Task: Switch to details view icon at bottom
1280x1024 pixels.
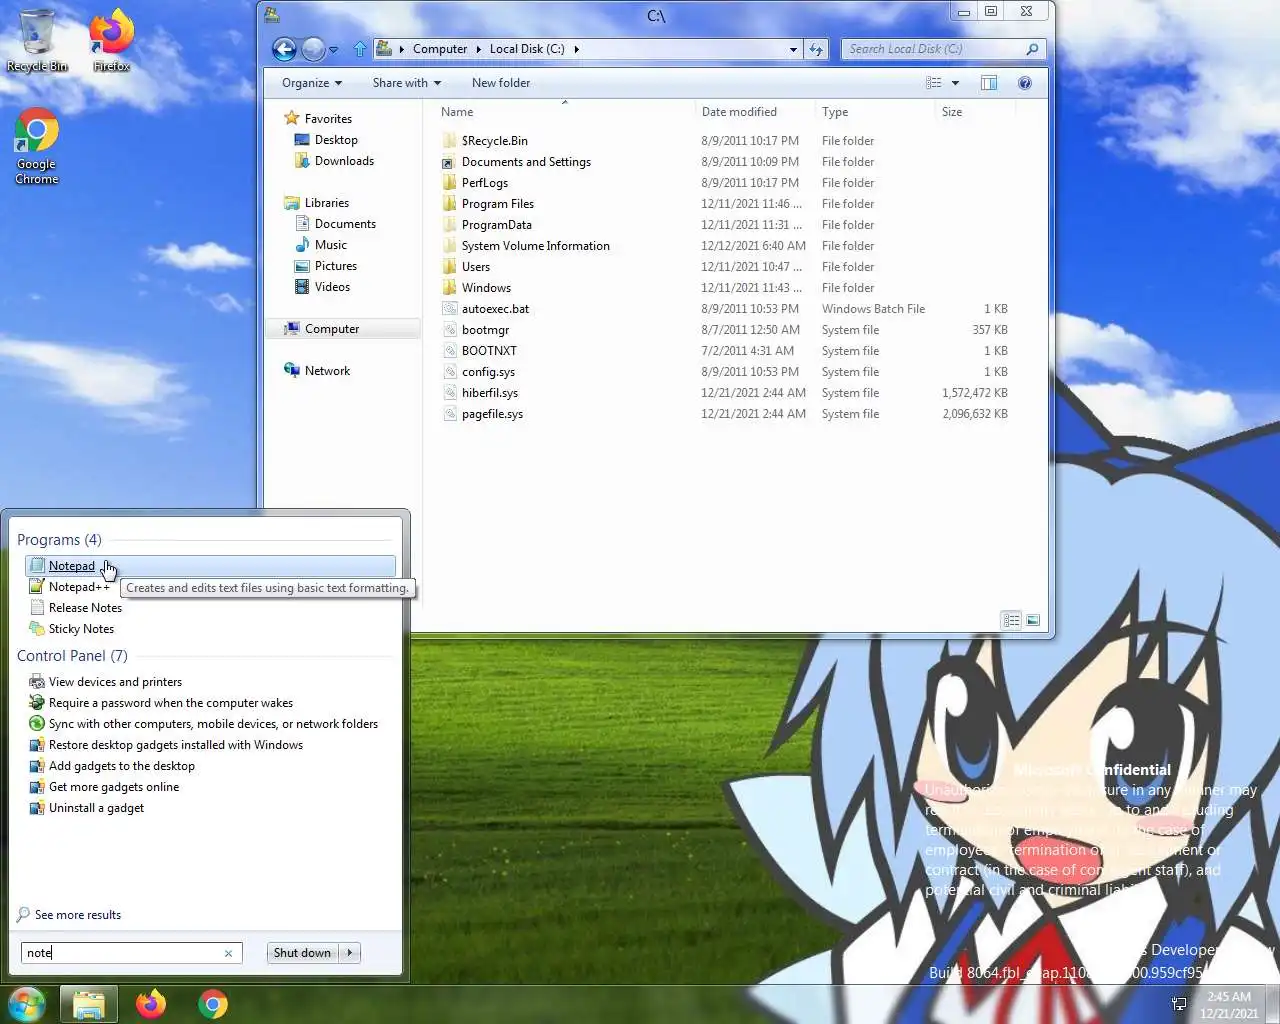Action: pos(1011,620)
